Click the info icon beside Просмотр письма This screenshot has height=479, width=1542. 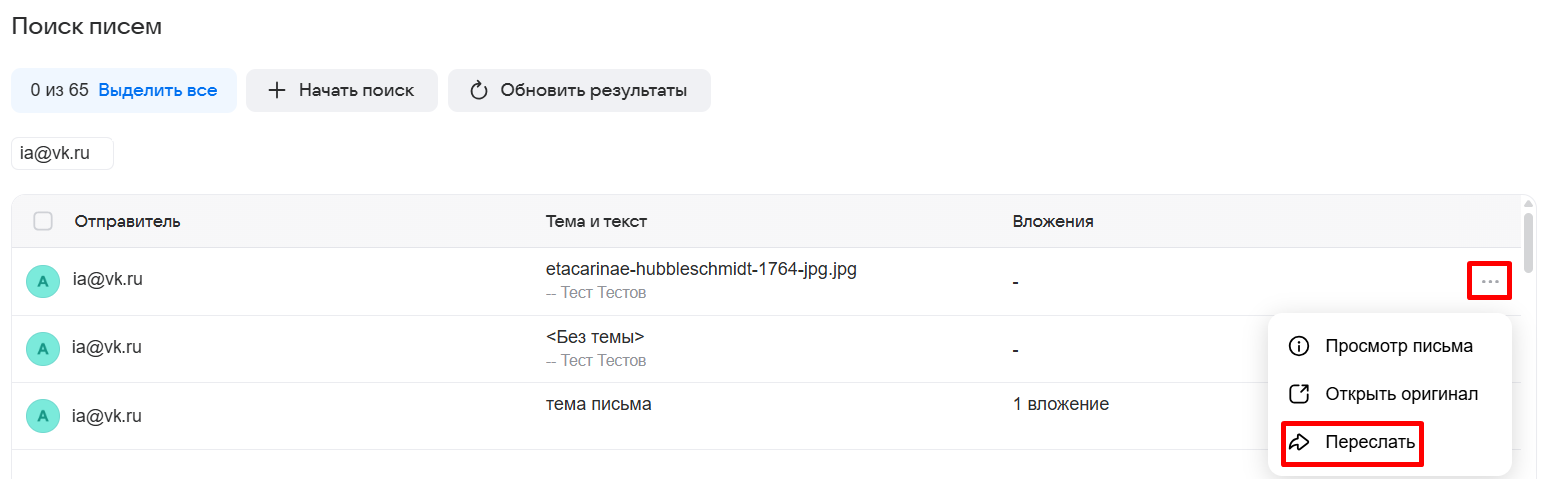point(1299,347)
